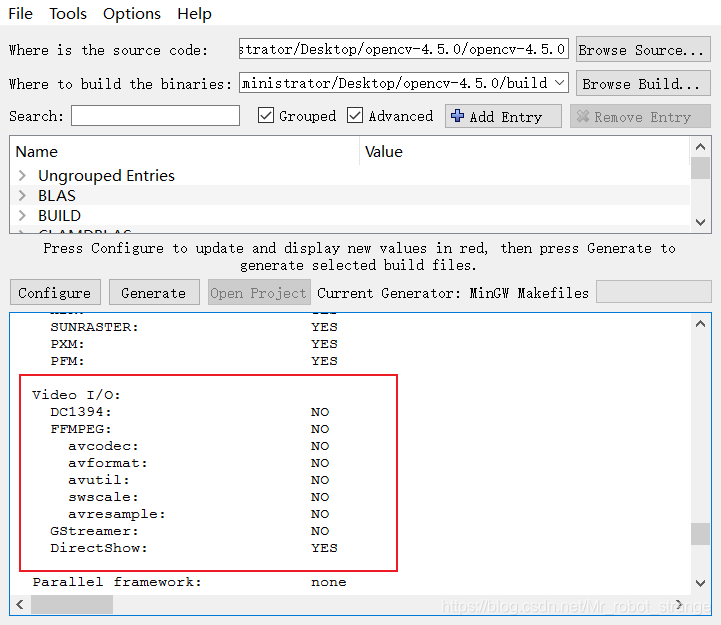721x625 pixels.
Task: Focus the Search input field
Action: 155,115
